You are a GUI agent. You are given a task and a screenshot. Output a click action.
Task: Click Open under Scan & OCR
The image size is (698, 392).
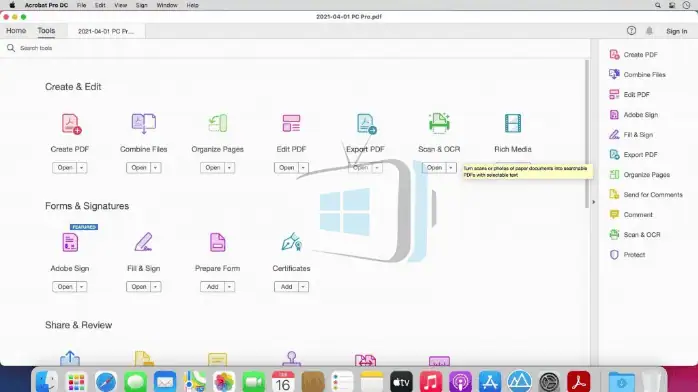(434, 168)
